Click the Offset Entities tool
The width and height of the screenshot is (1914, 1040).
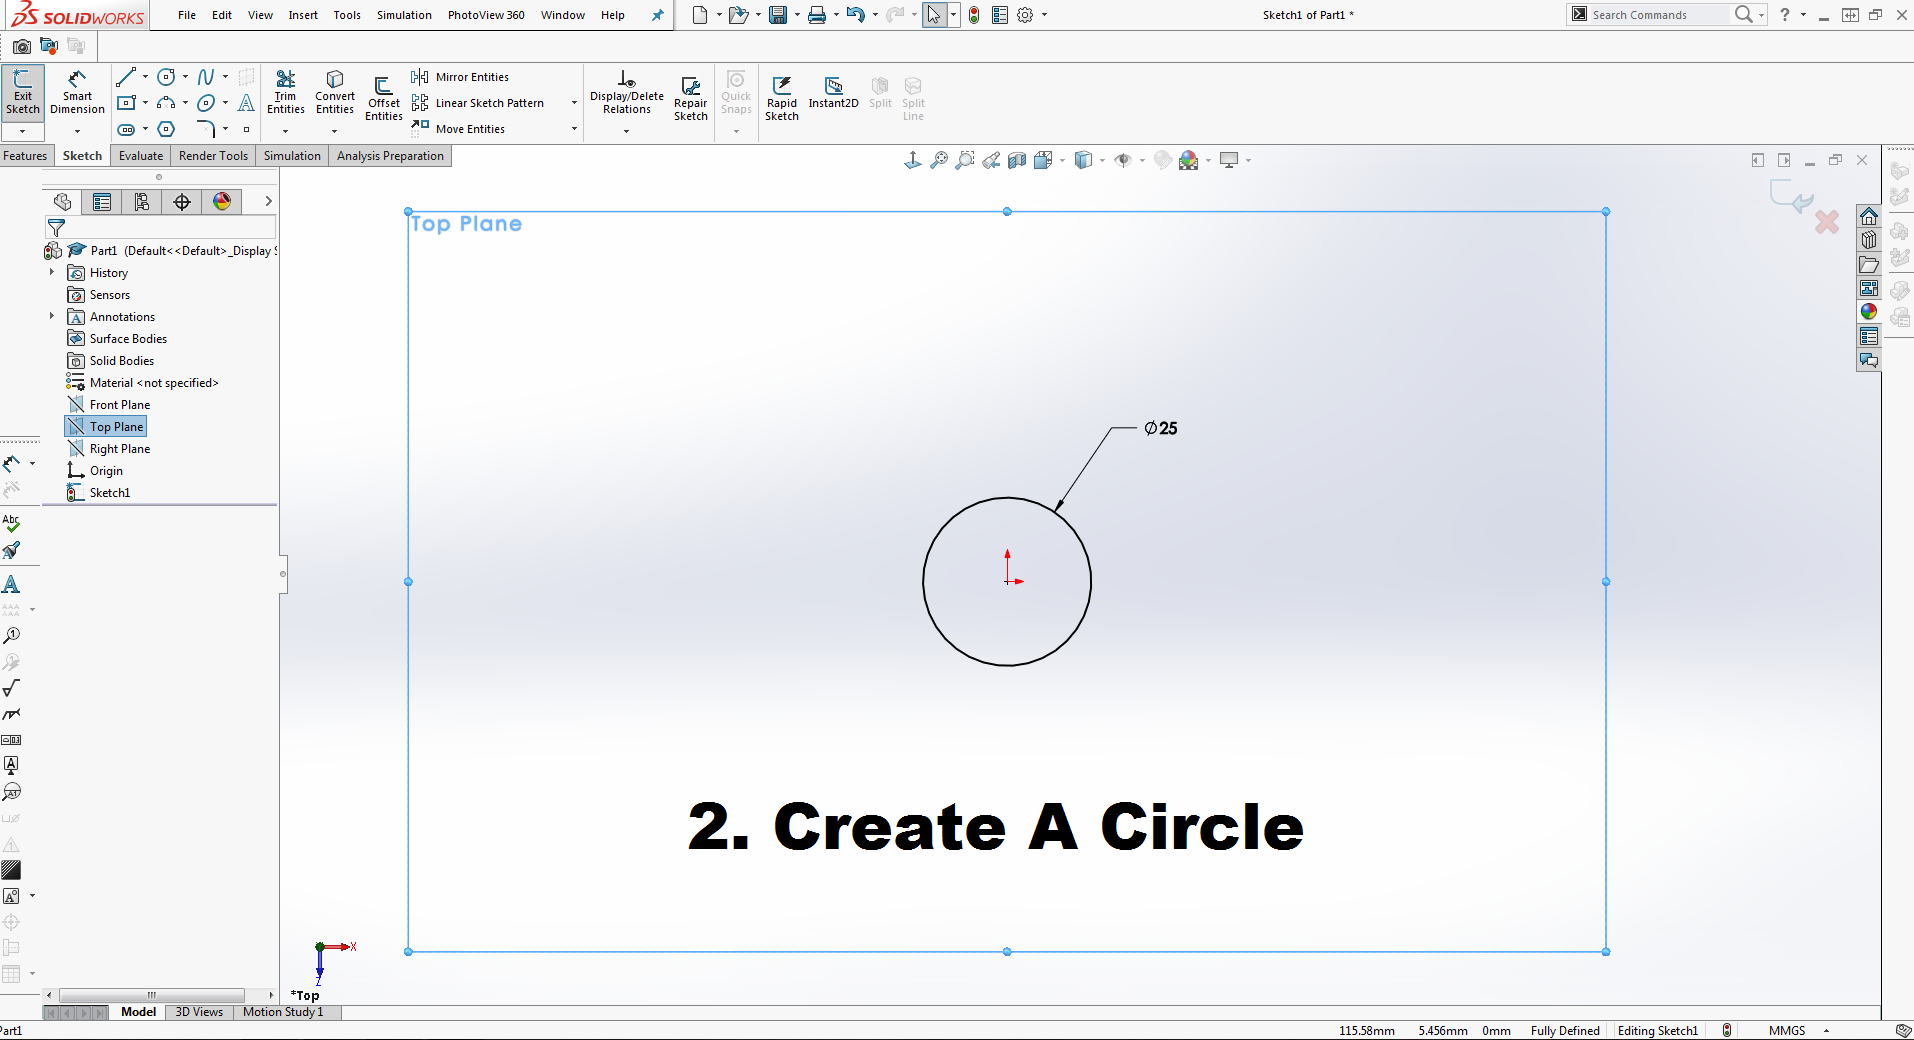coord(383,98)
